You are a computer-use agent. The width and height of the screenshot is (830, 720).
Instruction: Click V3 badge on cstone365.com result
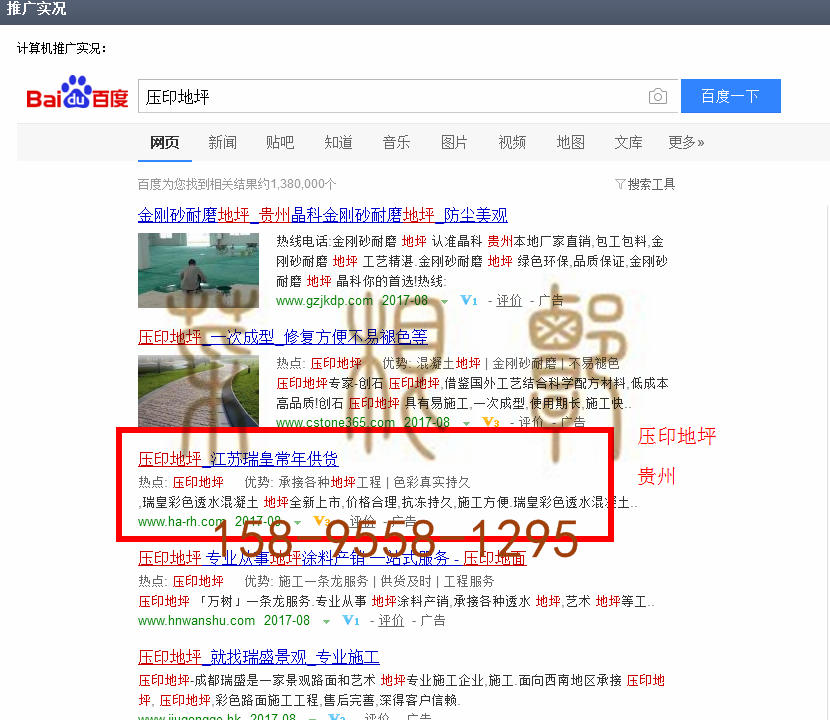pos(491,422)
